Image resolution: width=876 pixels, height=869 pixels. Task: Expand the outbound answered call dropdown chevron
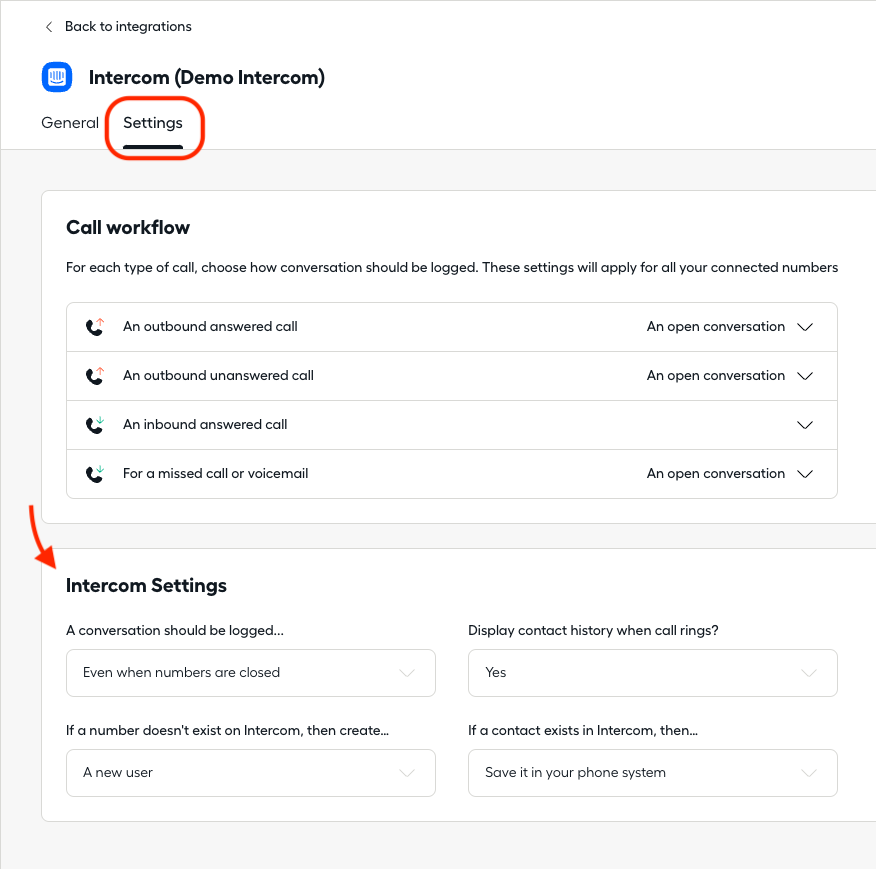click(x=804, y=327)
